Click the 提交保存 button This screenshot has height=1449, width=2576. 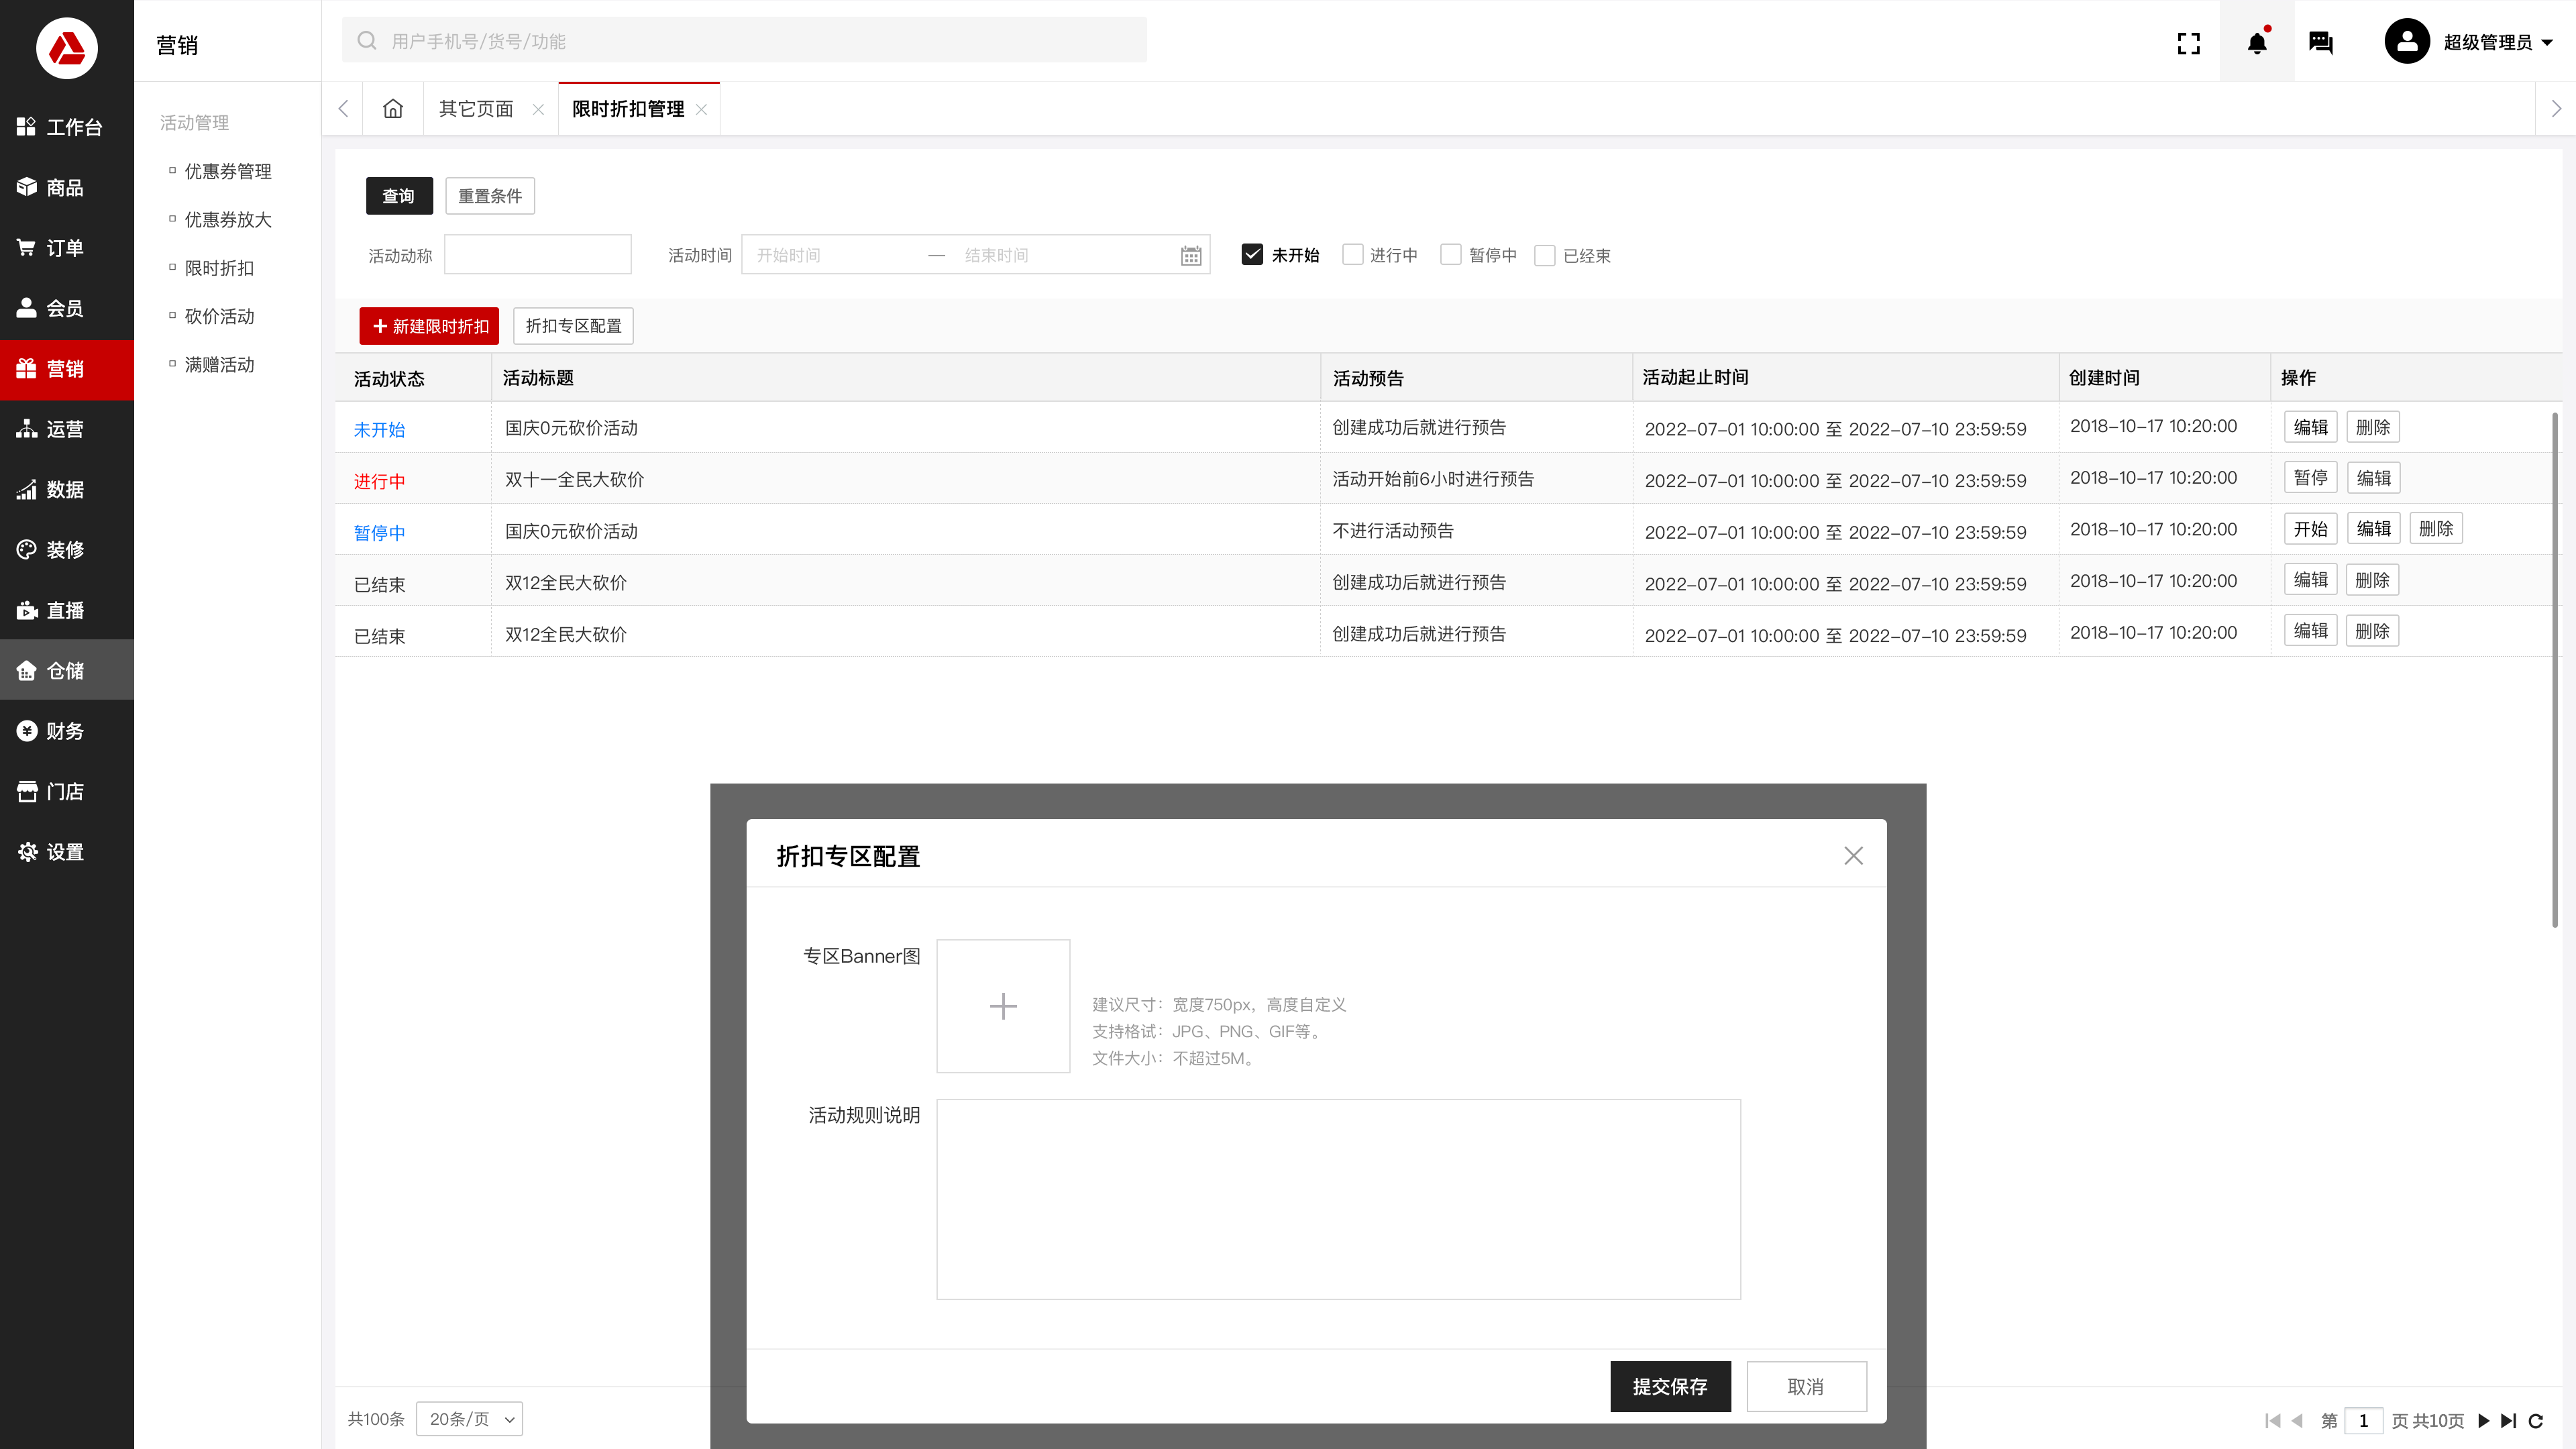coord(1670,1386)
